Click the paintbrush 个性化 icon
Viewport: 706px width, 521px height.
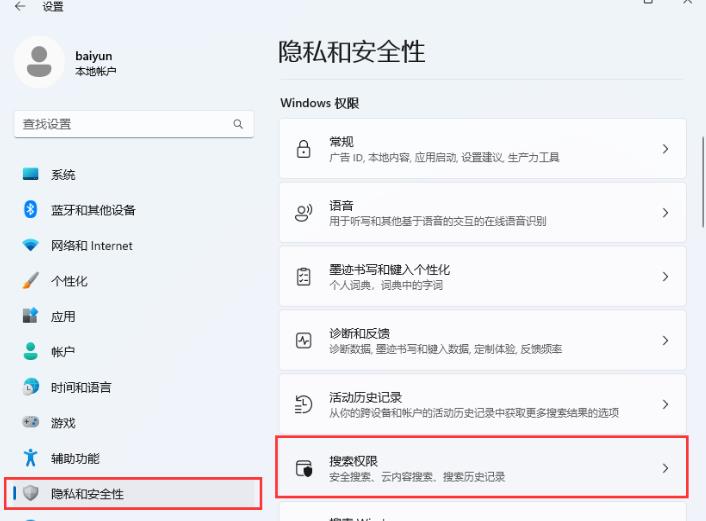(31, 281)
